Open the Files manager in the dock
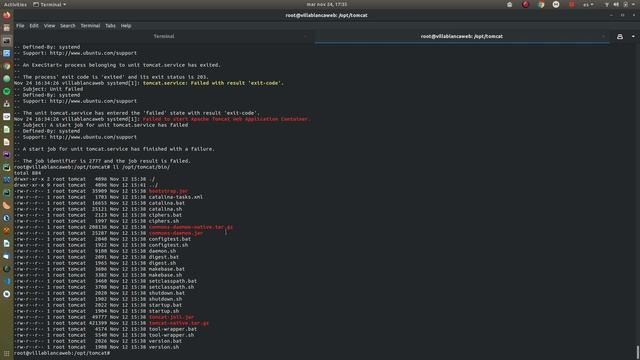 7,28
